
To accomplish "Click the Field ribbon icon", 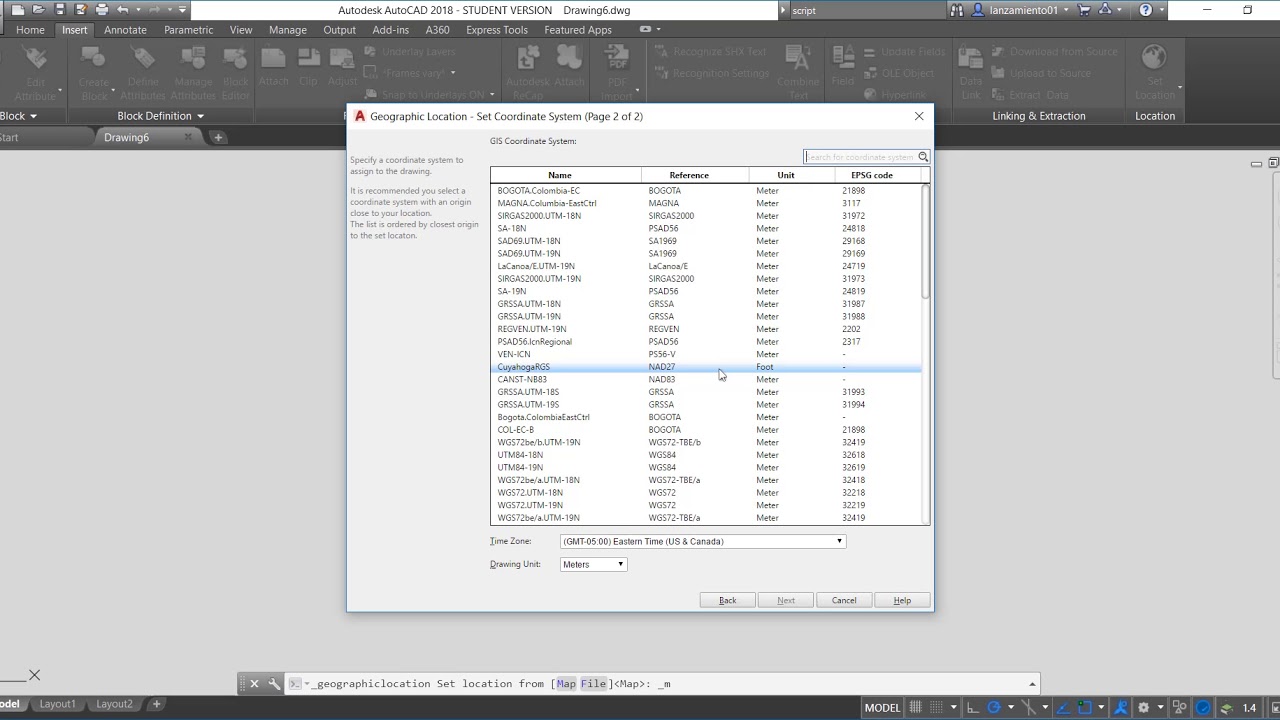I will (843, 59).
